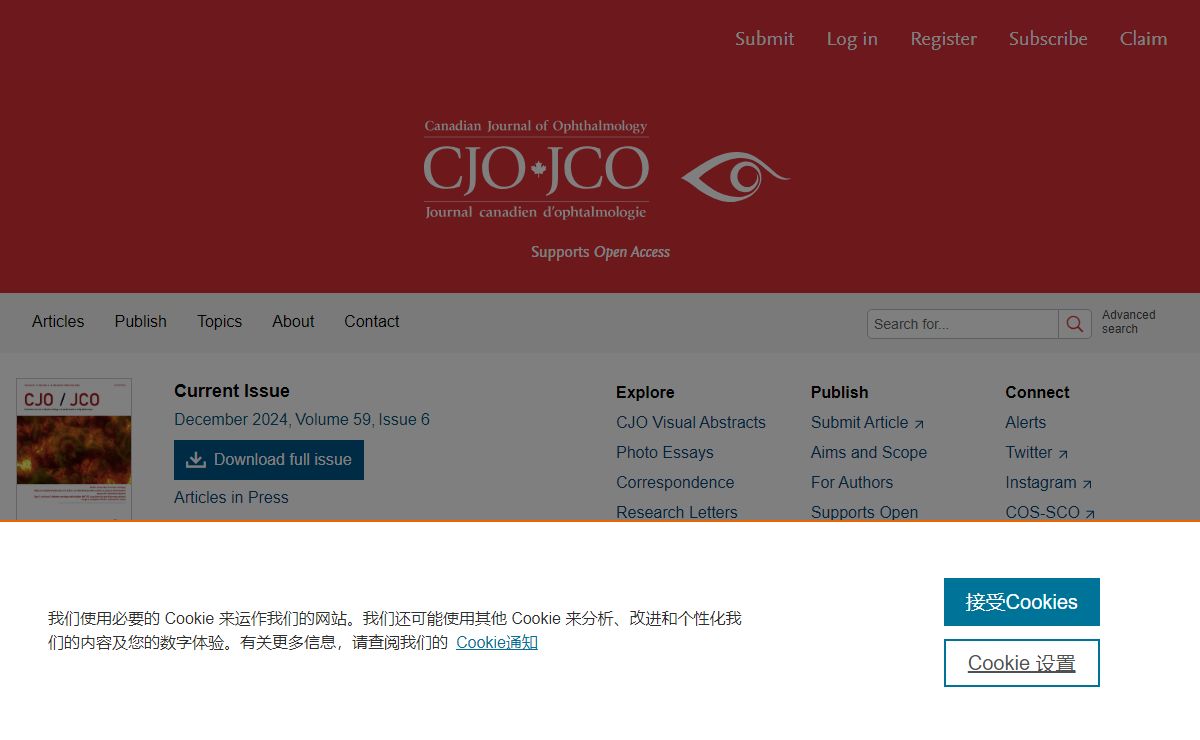This screenshot has width=1200, height=740.
Task: Open Submit Article external link
Action: click(x=867, y=423)
